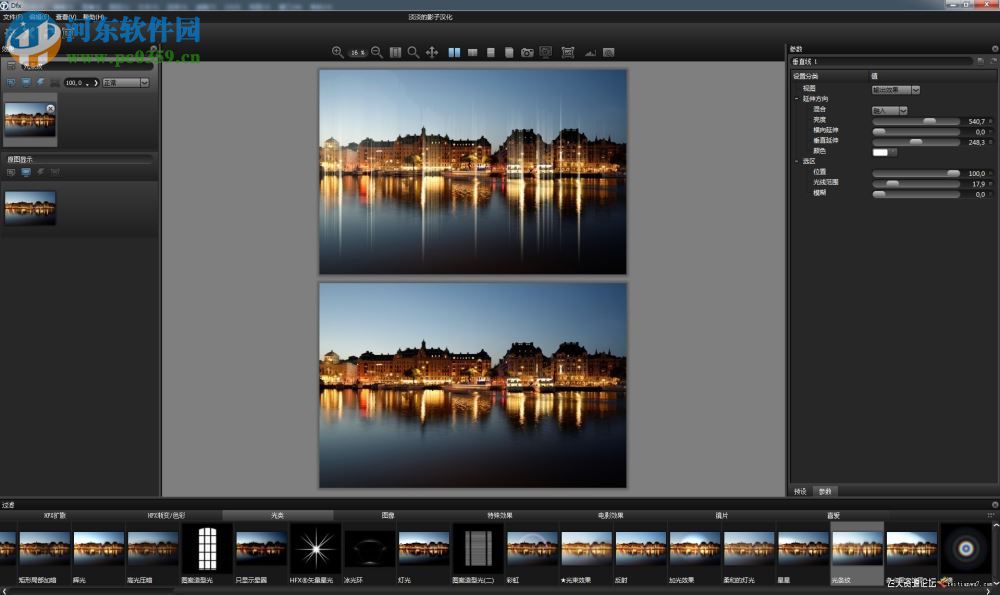
Task: Open the 光类 filter category tab
Action: [277, 515]
